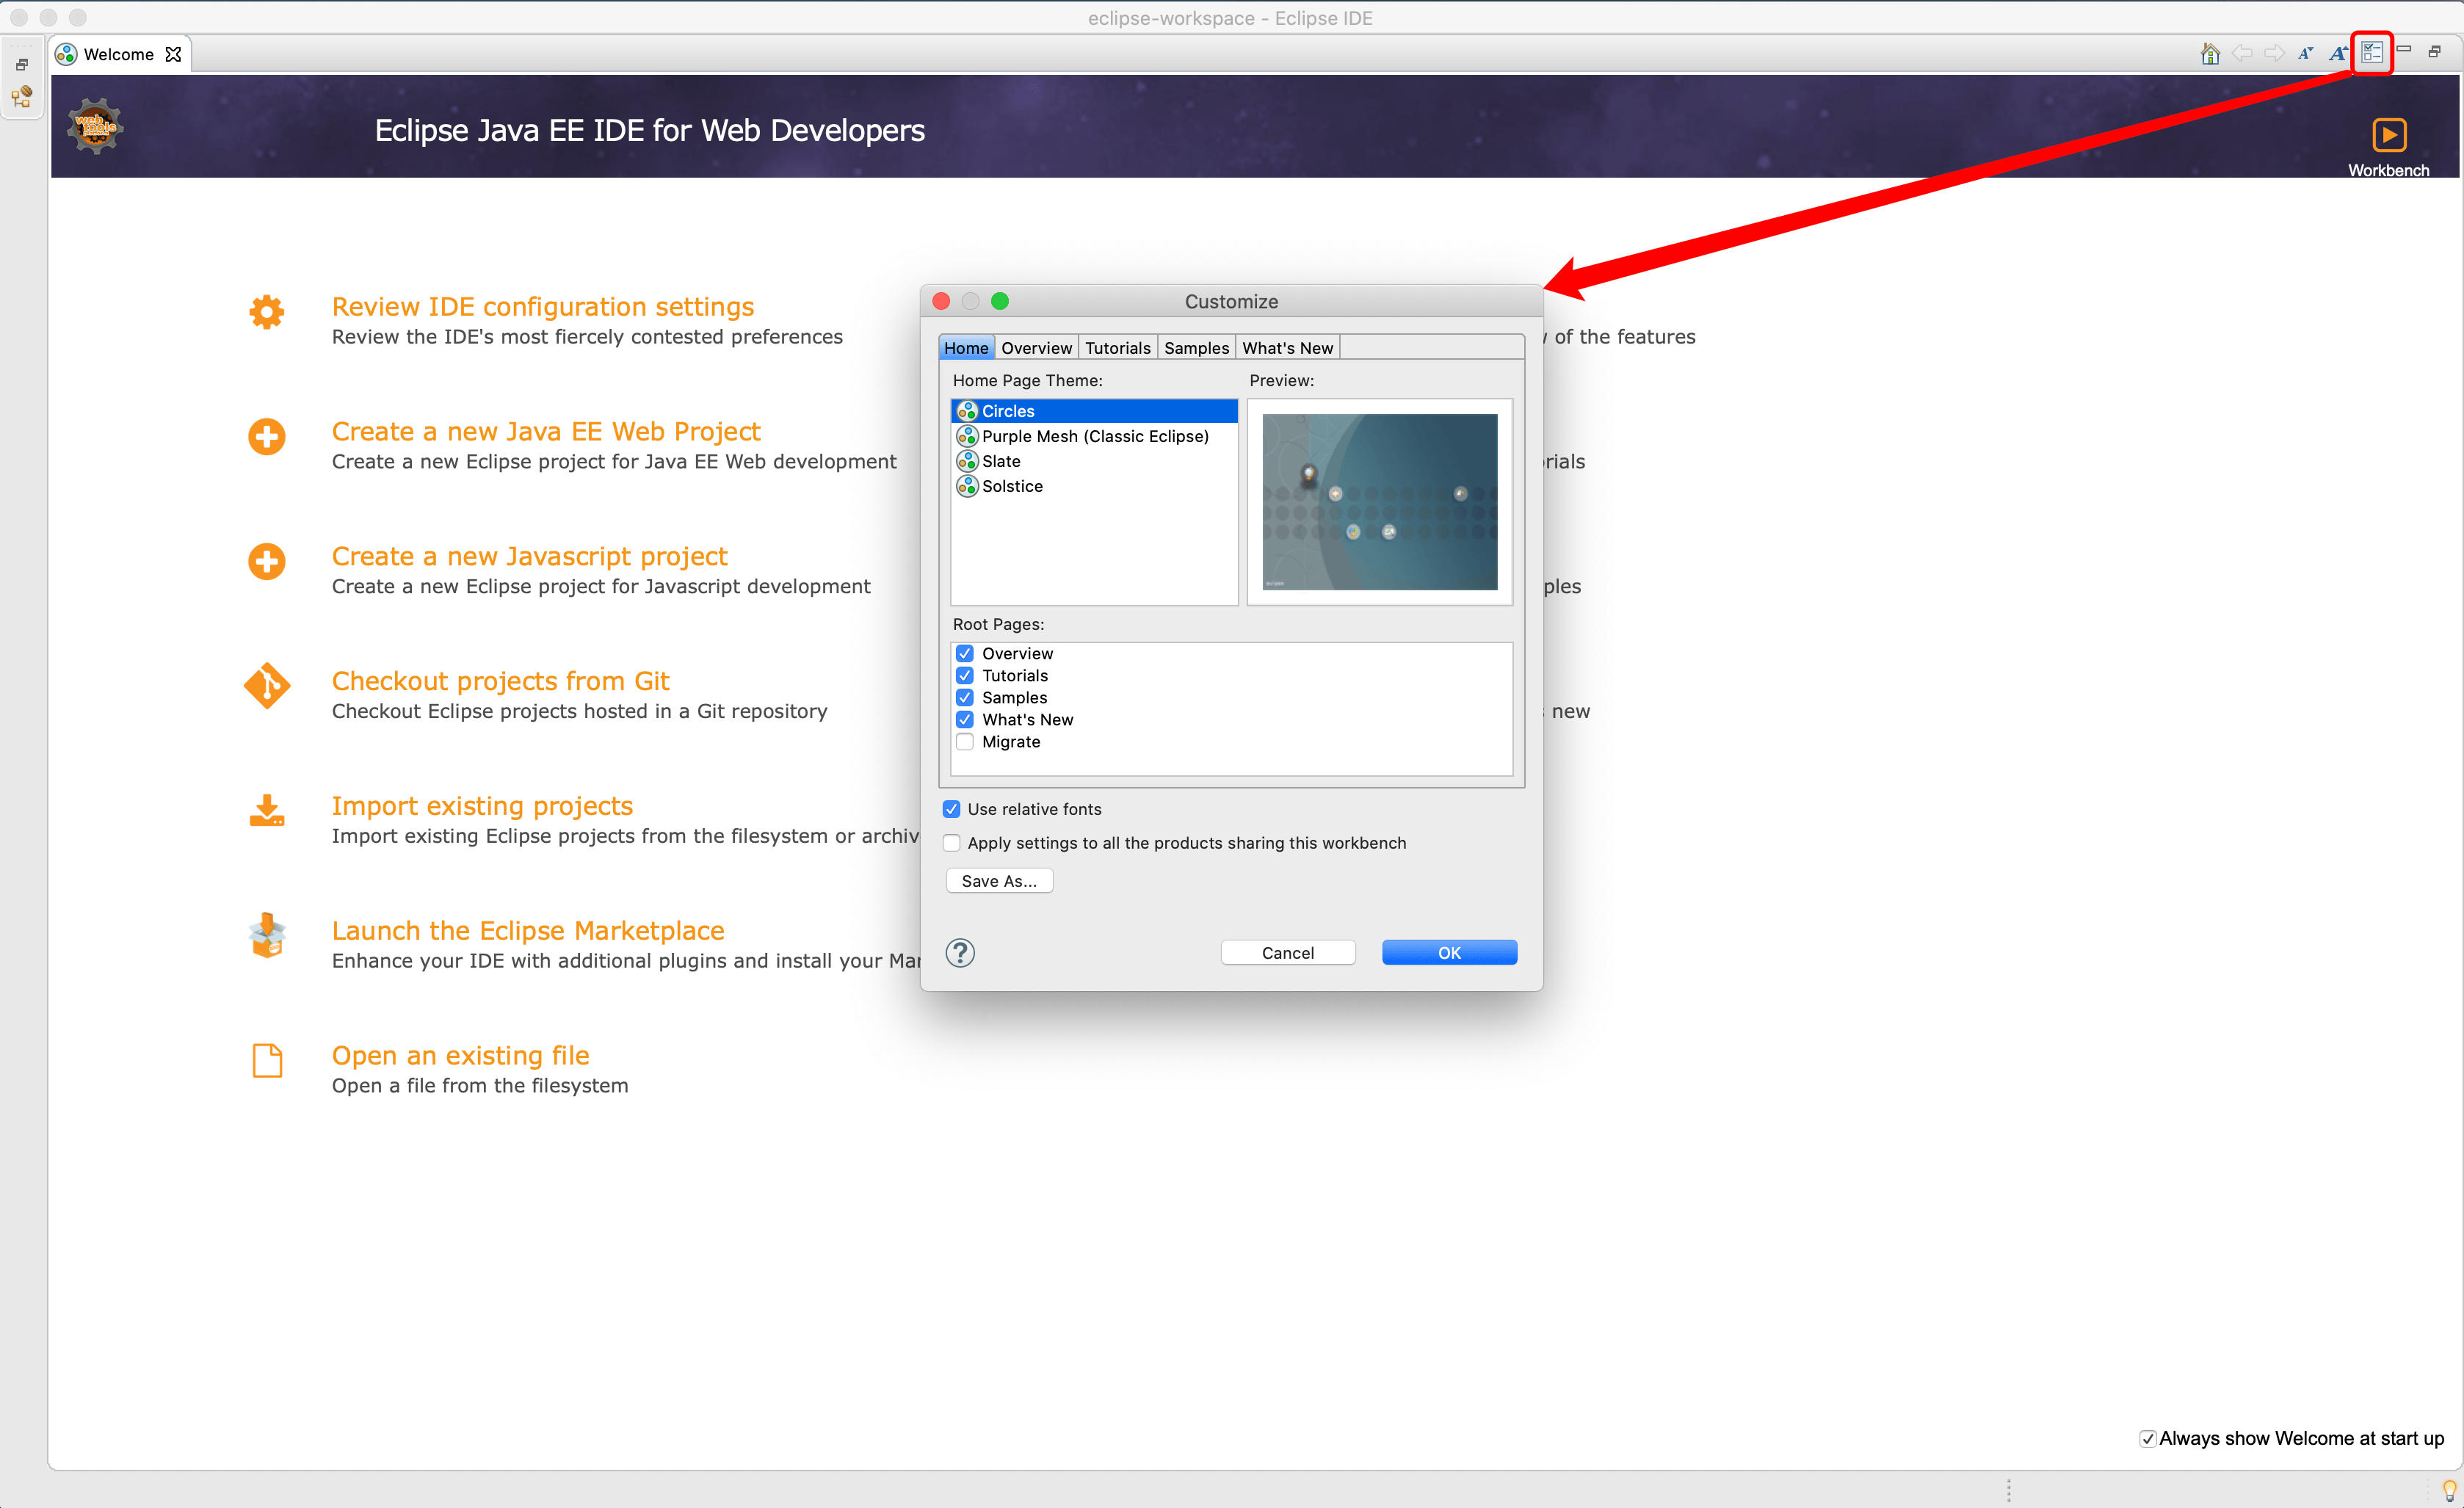Close the Customize dialog with red button

coord(941,301)
